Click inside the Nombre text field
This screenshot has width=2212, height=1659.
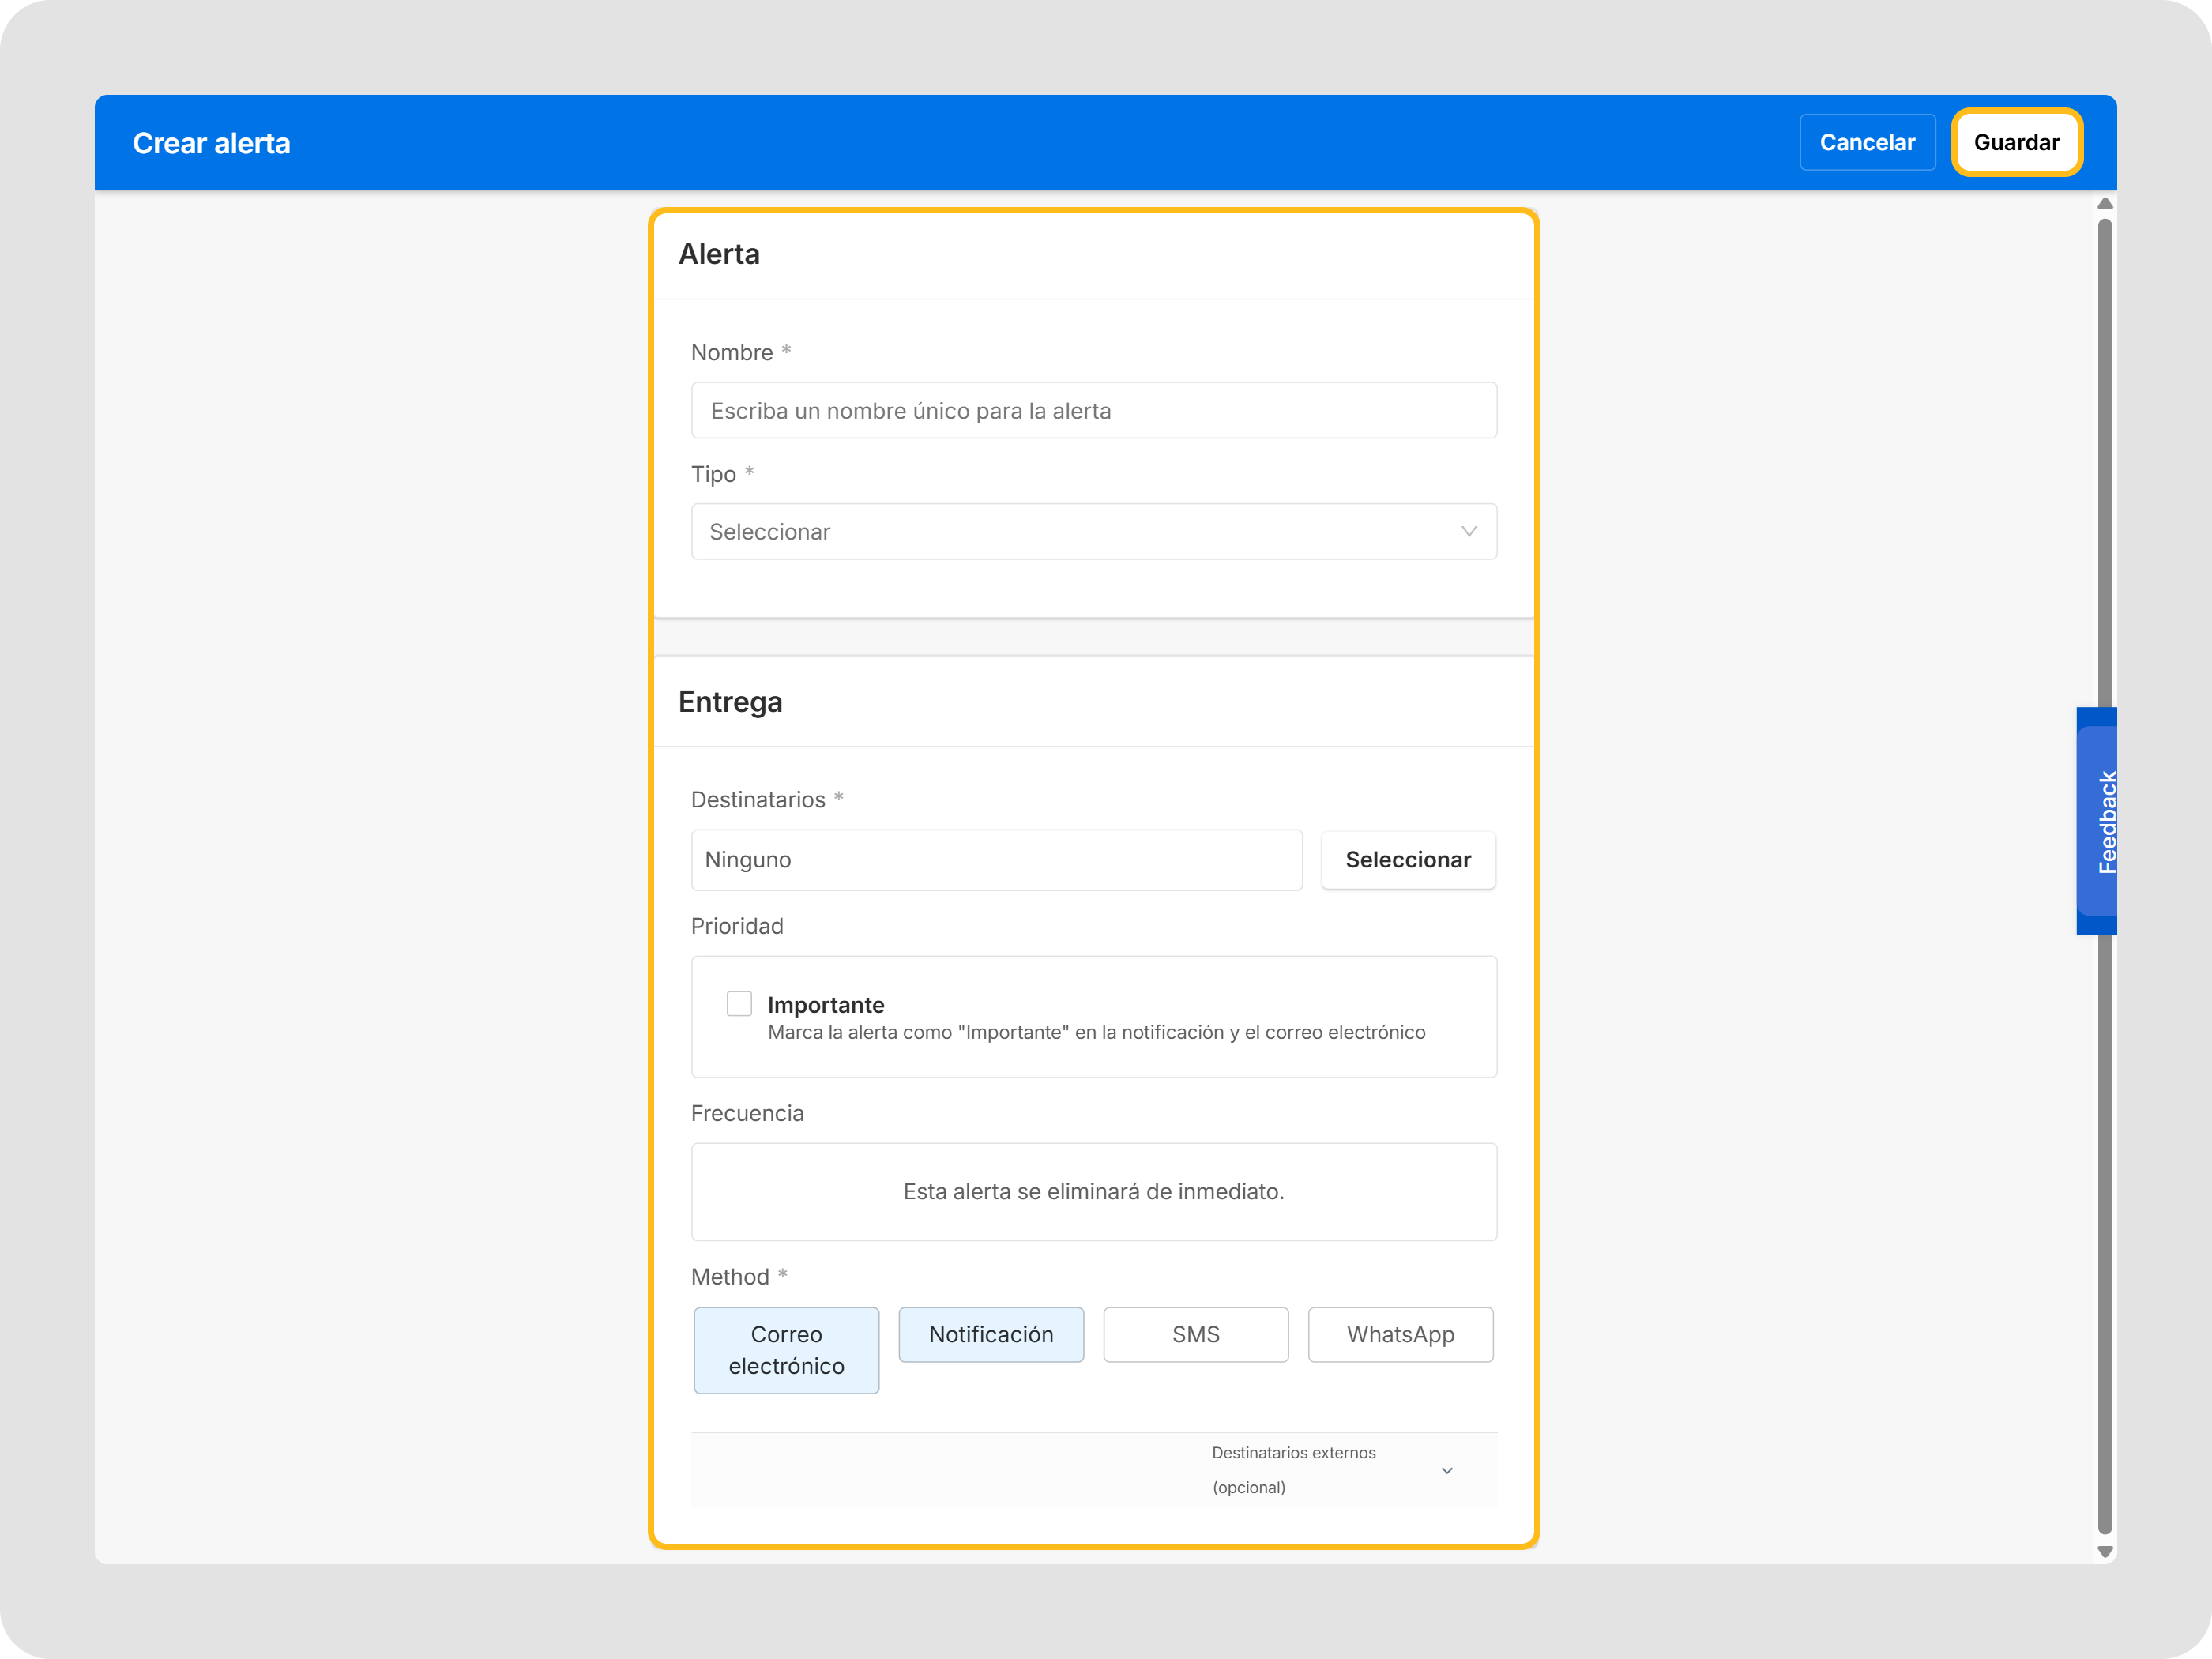coord(1093,410)
